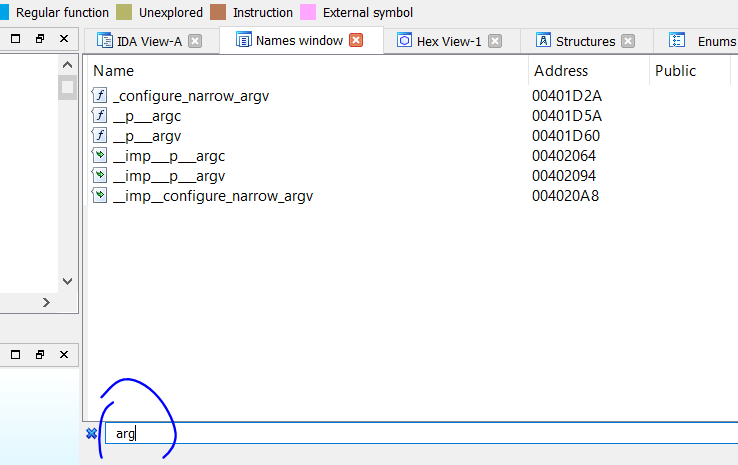
Task: Close the IDA View-A tab
Action: coord(195,41)
